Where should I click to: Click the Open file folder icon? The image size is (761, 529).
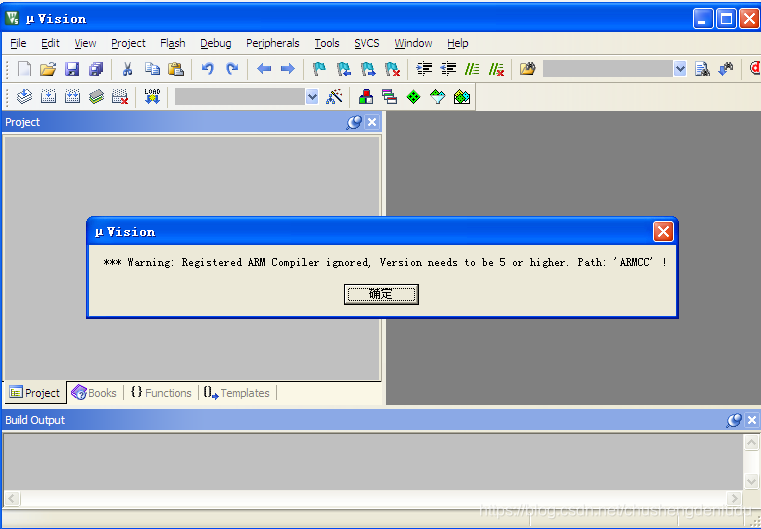(x=48, y=69)
